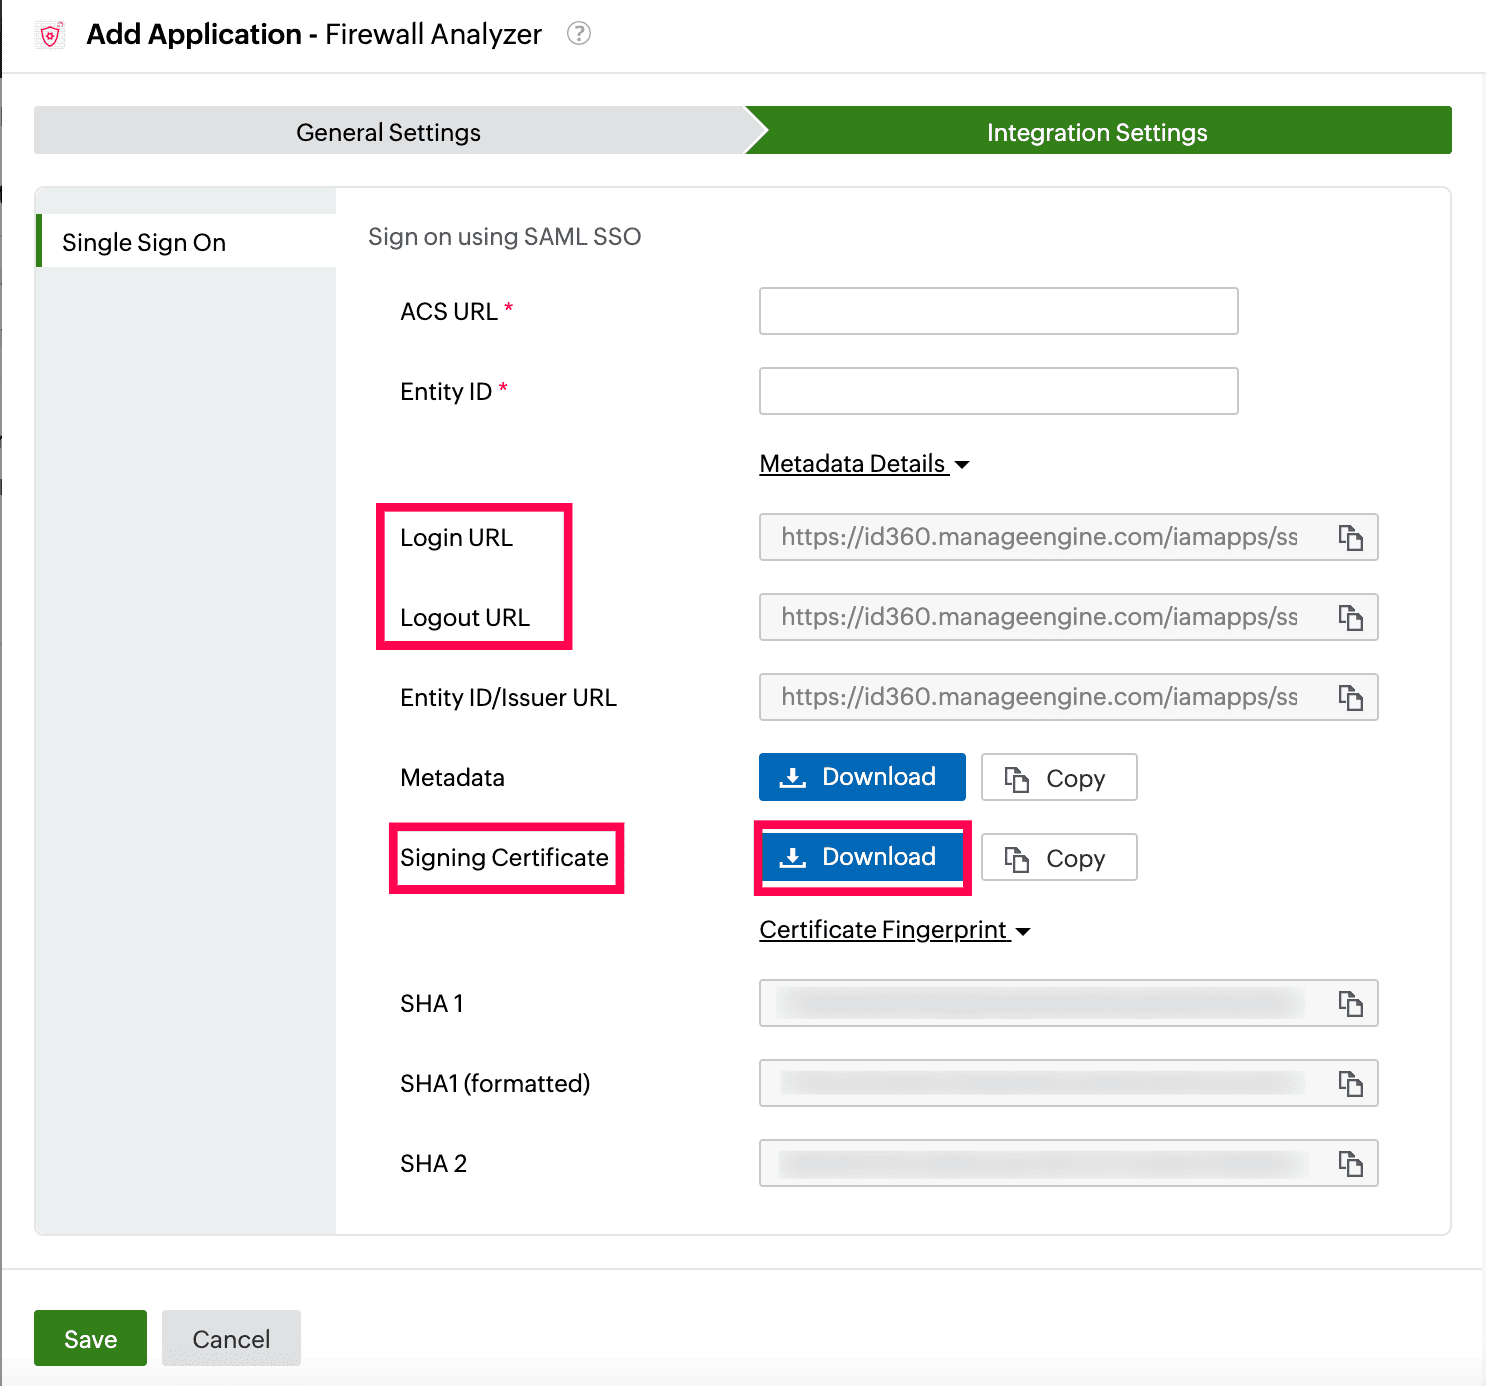Copy the Logout URL value
Image resolution: width=1486 pixels, height=1386 pixels.
[1350, 618]
